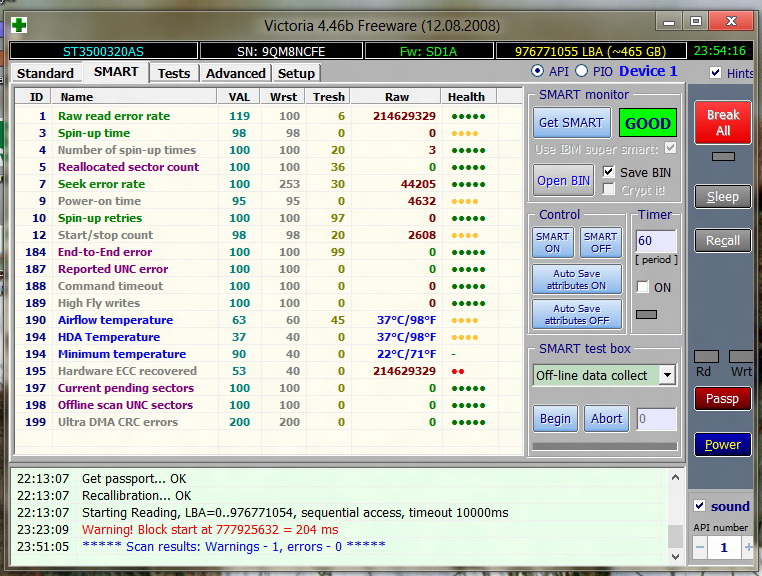Click the Wrst column header

pyautogui.click(x=283, y=97)
